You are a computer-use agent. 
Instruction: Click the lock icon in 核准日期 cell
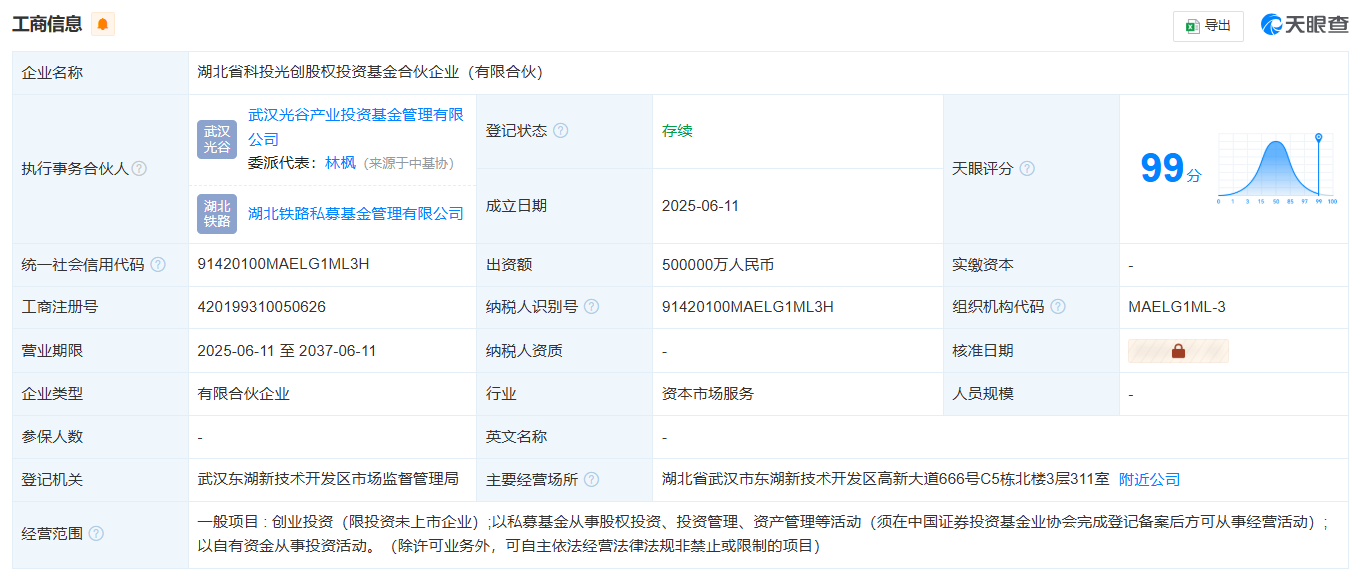(1178, 351)
